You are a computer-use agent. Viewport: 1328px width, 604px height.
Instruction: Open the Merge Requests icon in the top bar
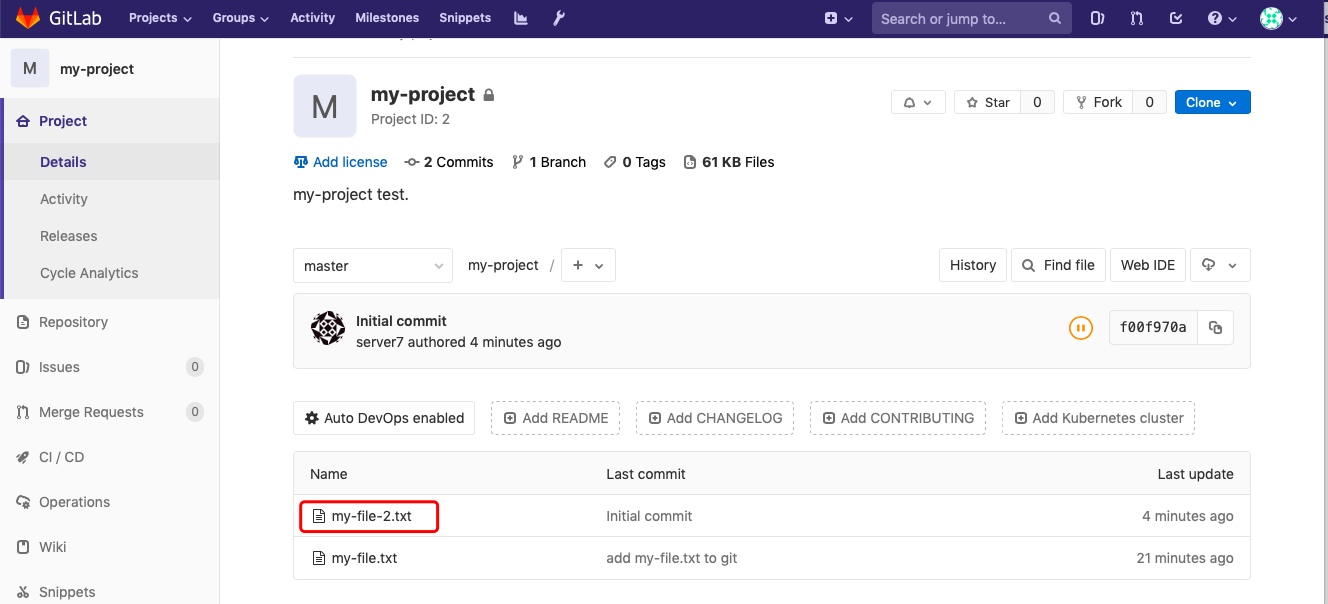[x=1136, y=17]
